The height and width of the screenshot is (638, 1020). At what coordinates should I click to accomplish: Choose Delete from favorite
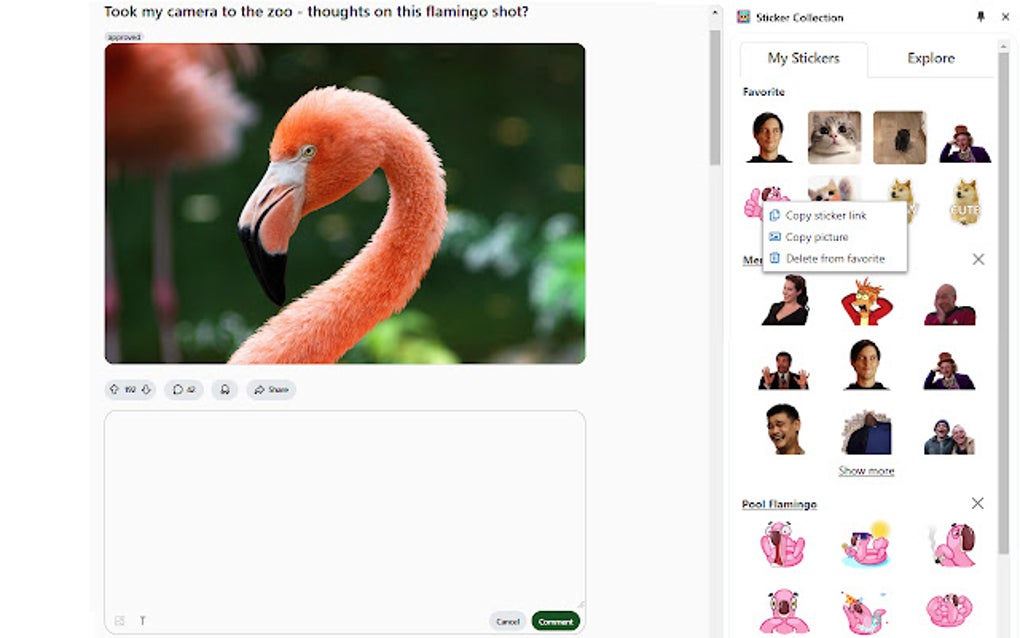tap(835, 258)
